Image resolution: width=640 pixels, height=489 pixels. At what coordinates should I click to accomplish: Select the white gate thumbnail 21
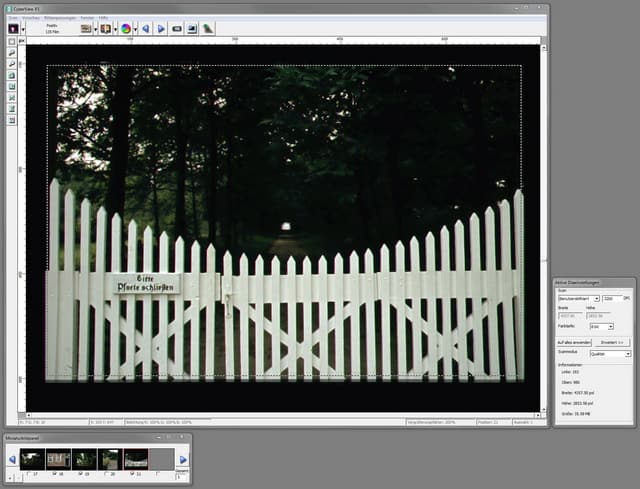pos(136,458)
